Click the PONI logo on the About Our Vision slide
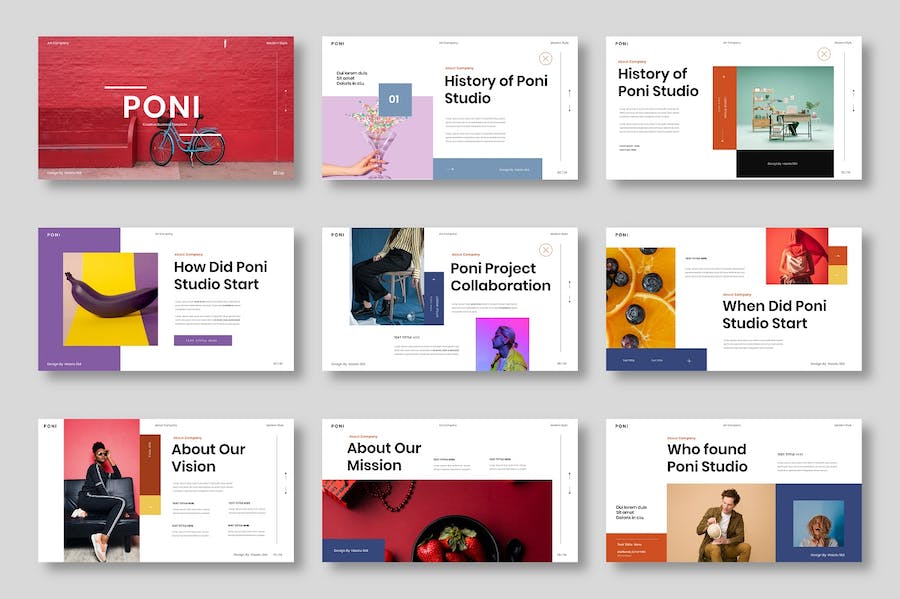This screenshot has width=900, height=599. 50,426
